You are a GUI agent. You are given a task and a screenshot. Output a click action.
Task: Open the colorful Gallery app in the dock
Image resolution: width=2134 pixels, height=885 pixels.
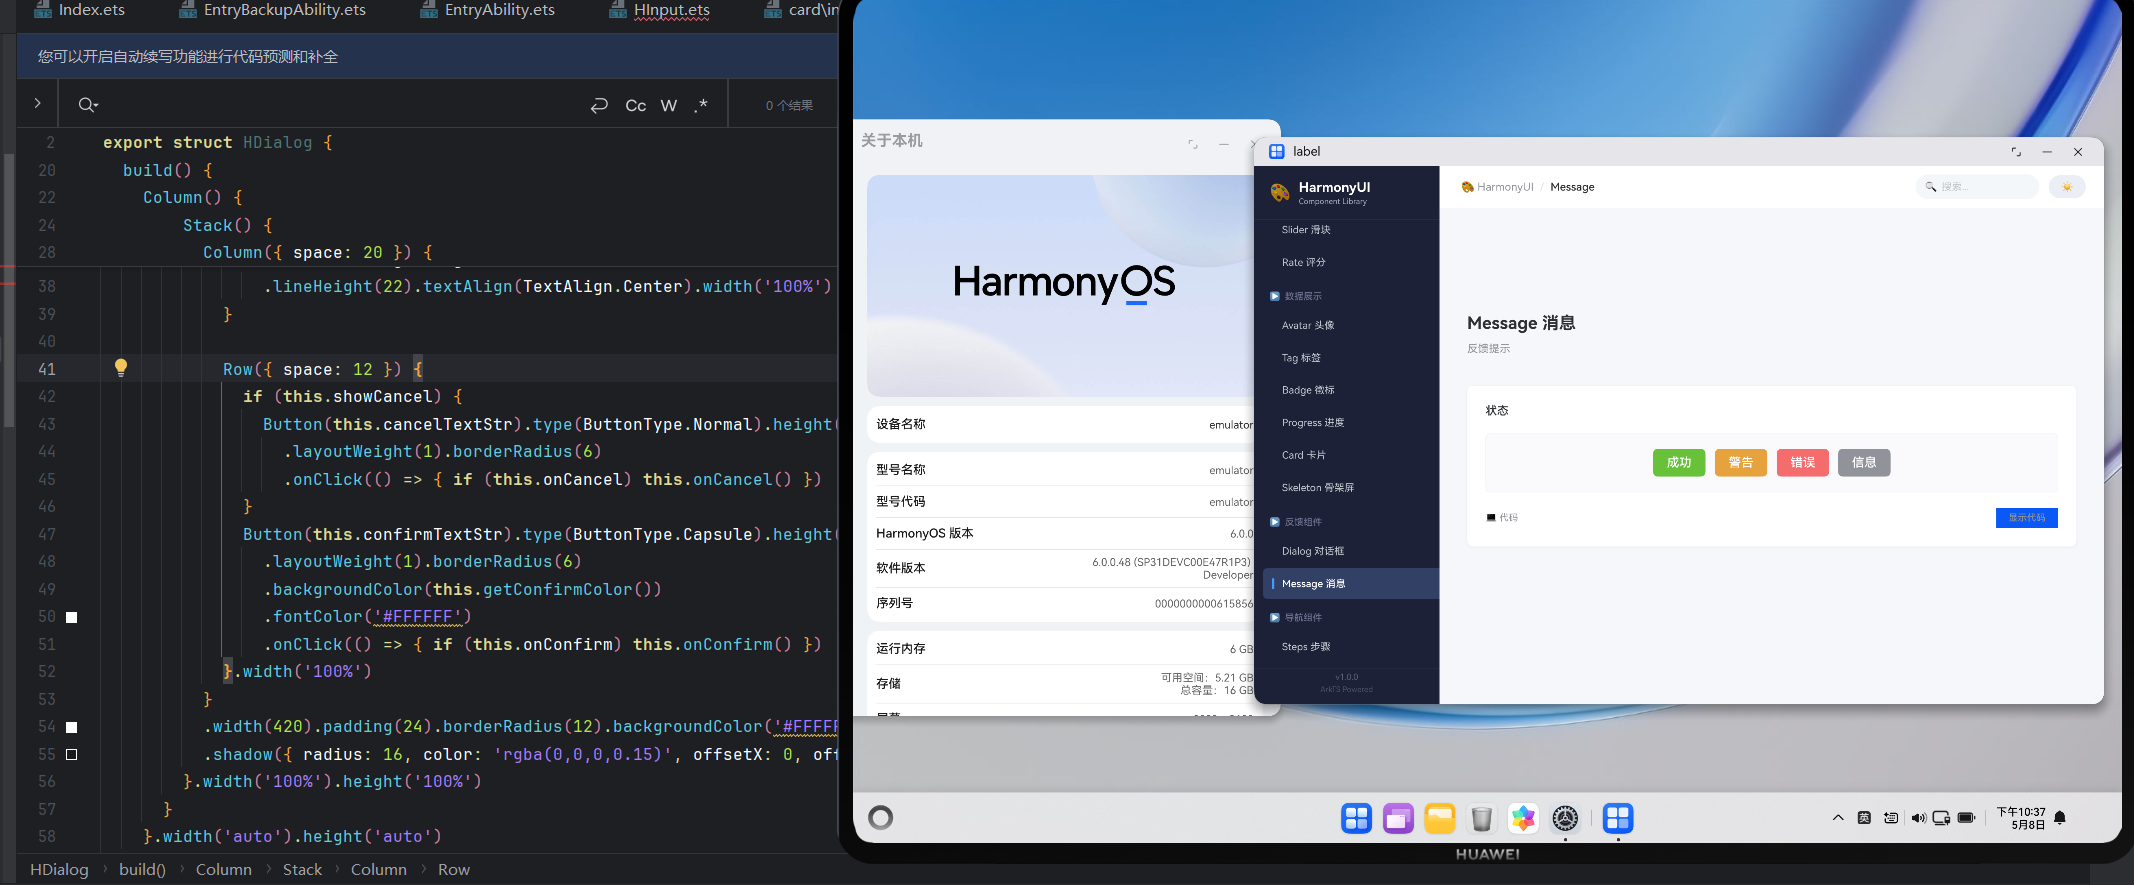pyautogui.click(x=1523, y=818)
